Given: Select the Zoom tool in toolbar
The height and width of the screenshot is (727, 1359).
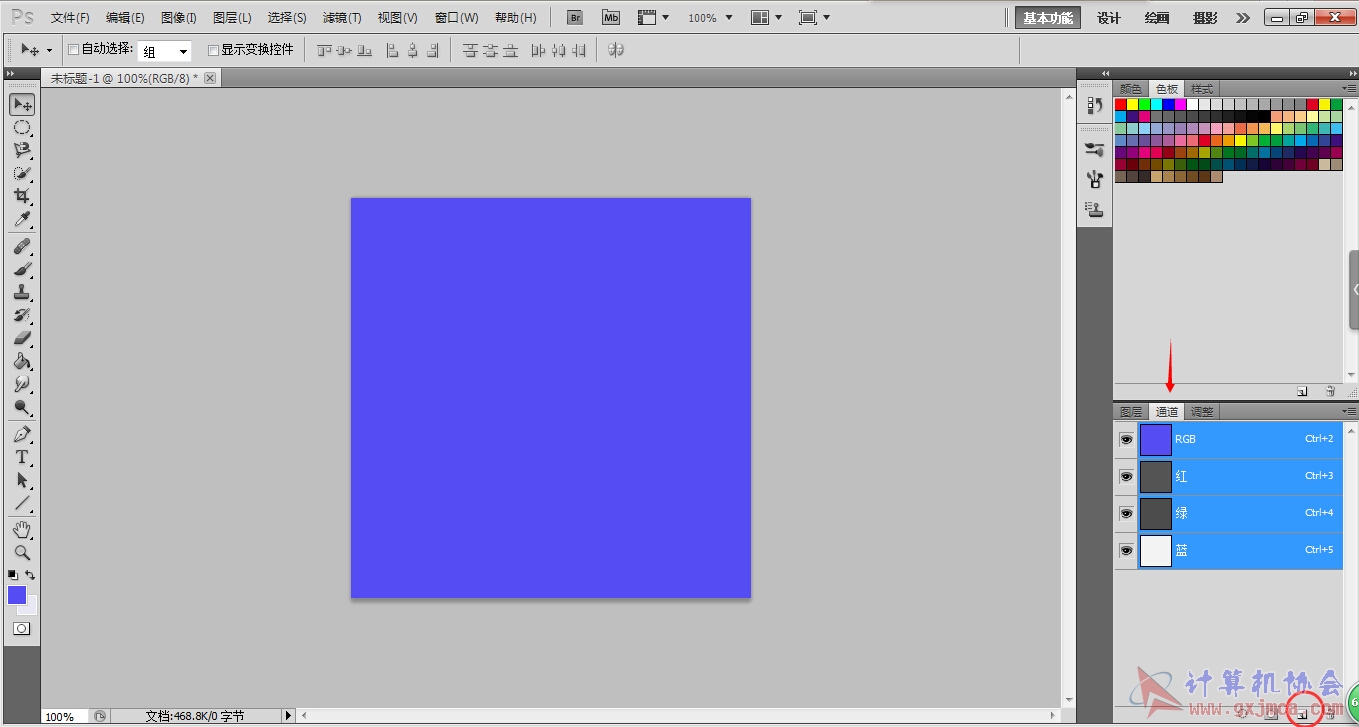Looking at the screenshot, I should tap(21, 552).
